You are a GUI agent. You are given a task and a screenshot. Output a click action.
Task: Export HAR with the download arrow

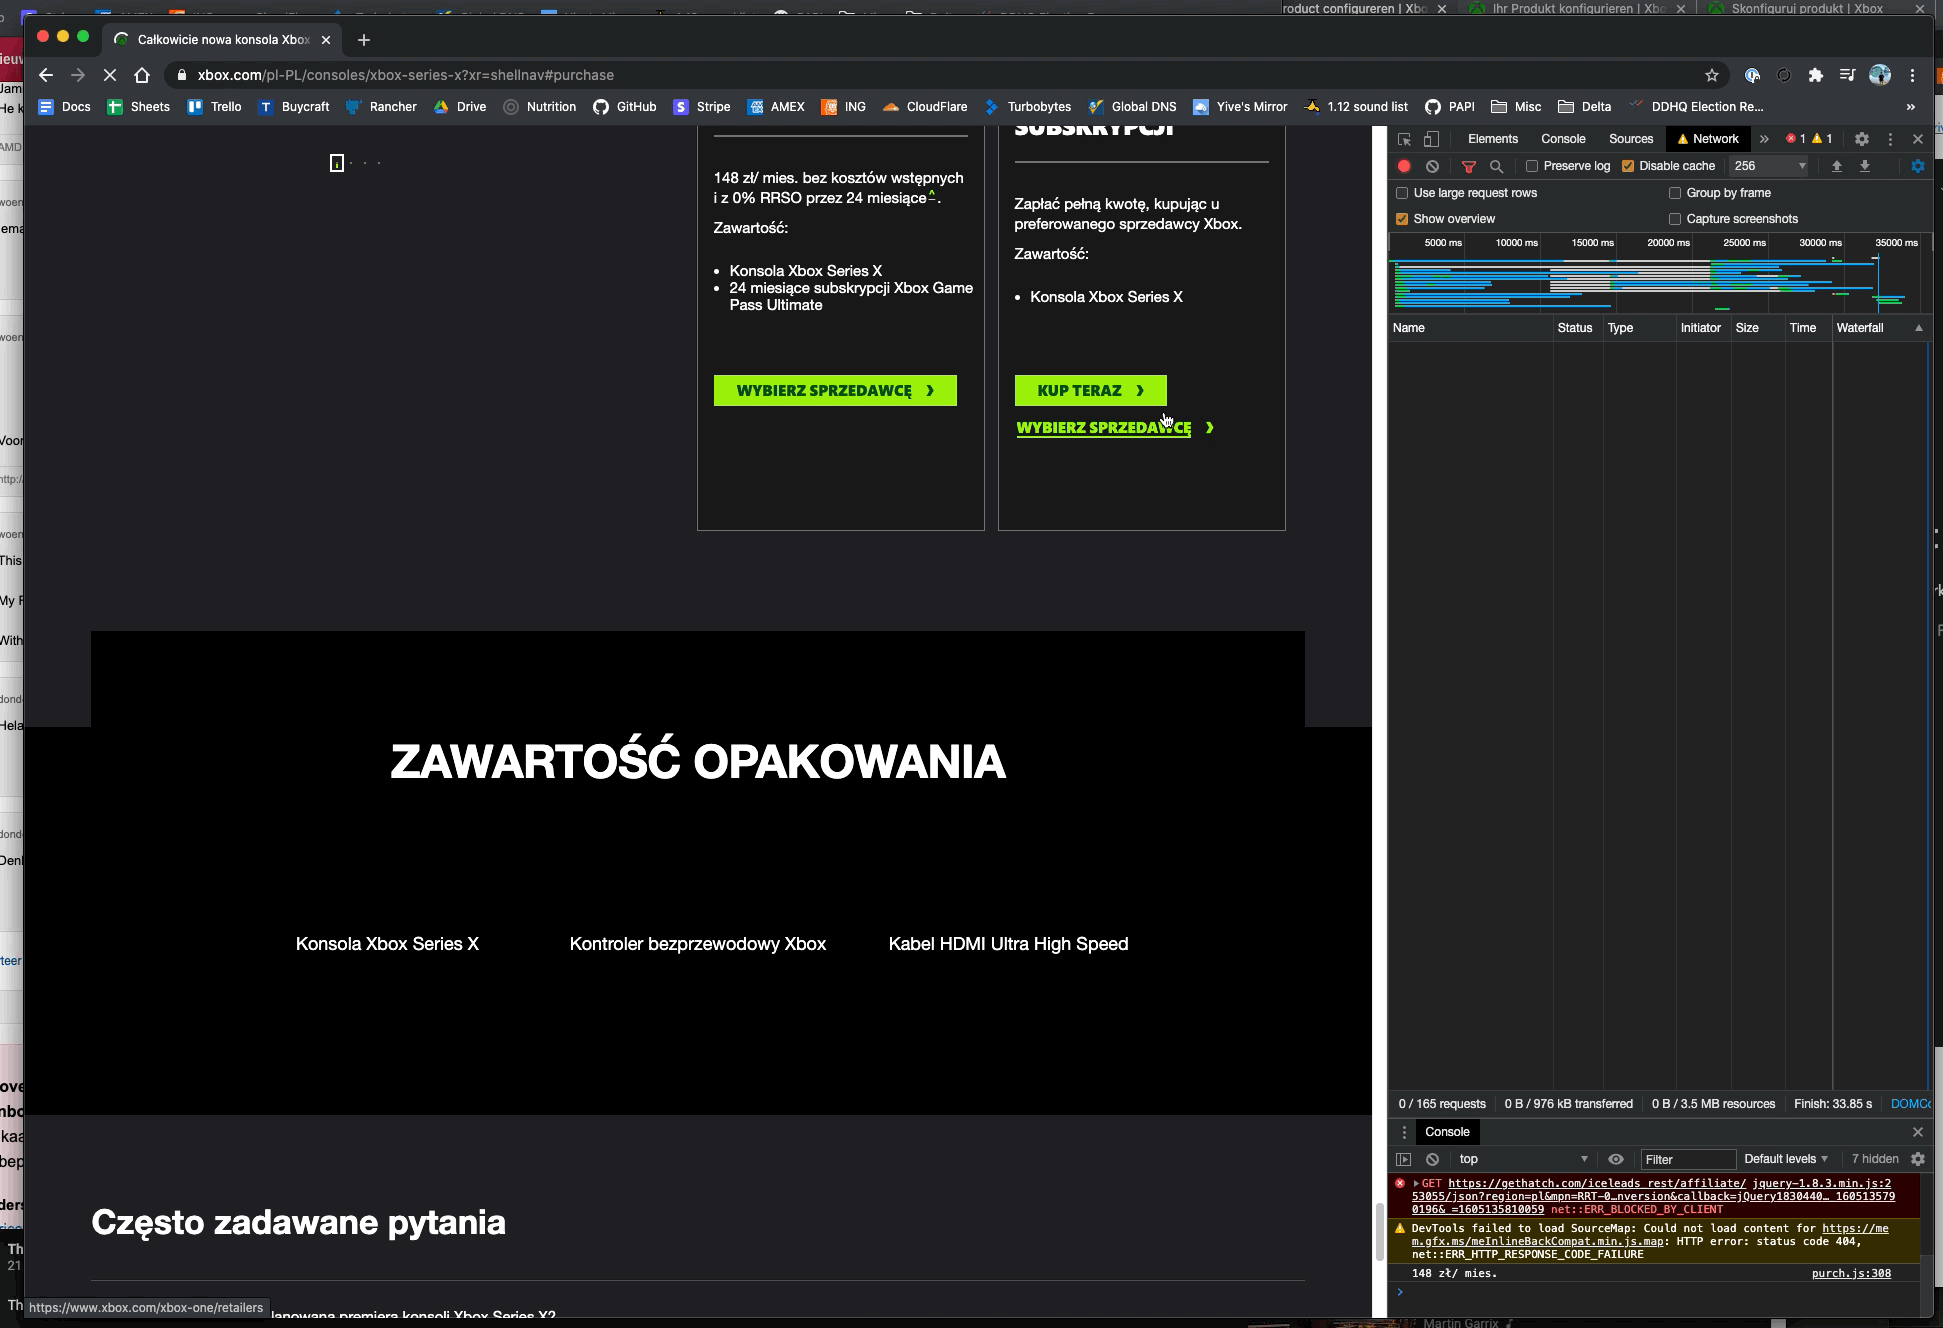1864,166
